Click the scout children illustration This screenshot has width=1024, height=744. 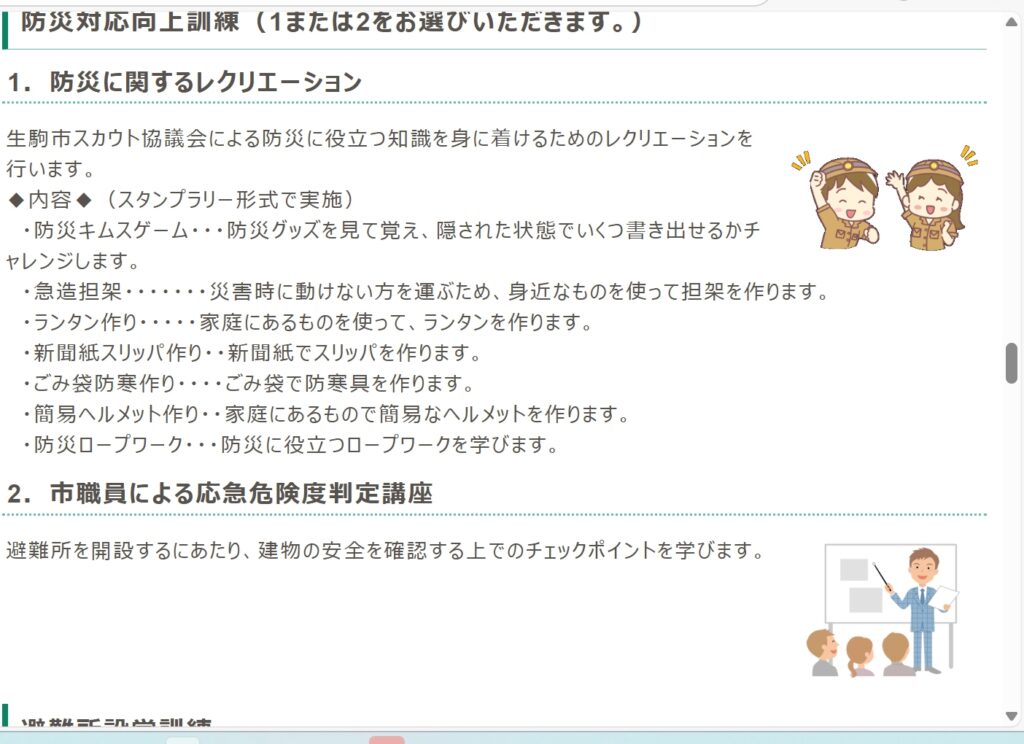[x=885, y=199]
